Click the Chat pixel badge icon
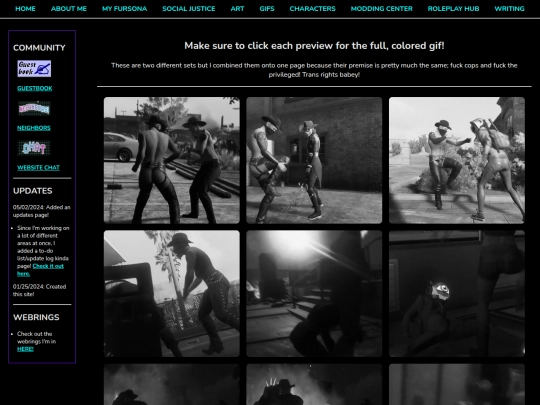The image size is (540, 405). pos(34,148)
